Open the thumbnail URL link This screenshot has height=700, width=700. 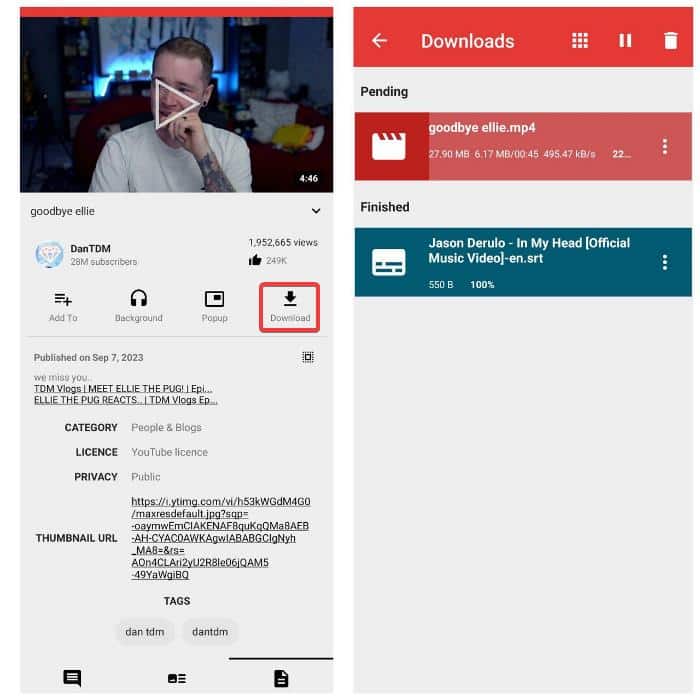point(220,538)
